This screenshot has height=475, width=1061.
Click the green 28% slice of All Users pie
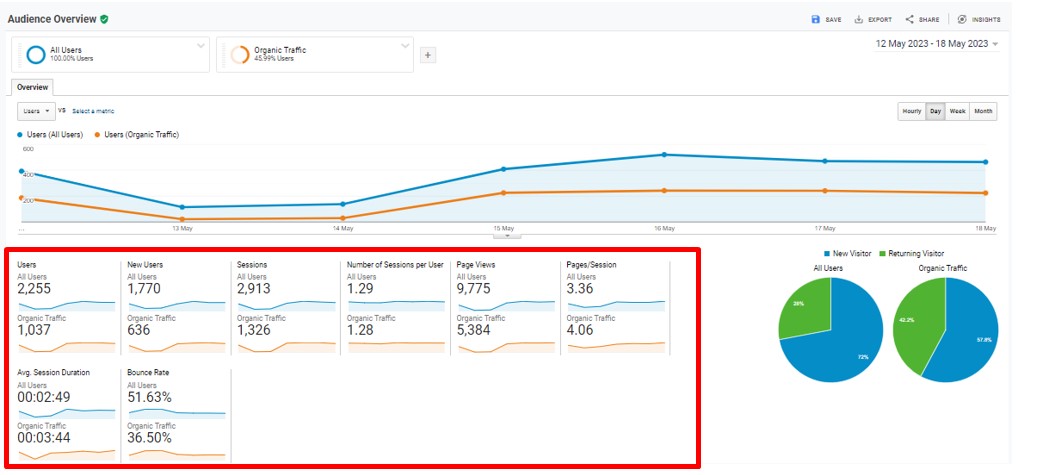click(805, 308)
